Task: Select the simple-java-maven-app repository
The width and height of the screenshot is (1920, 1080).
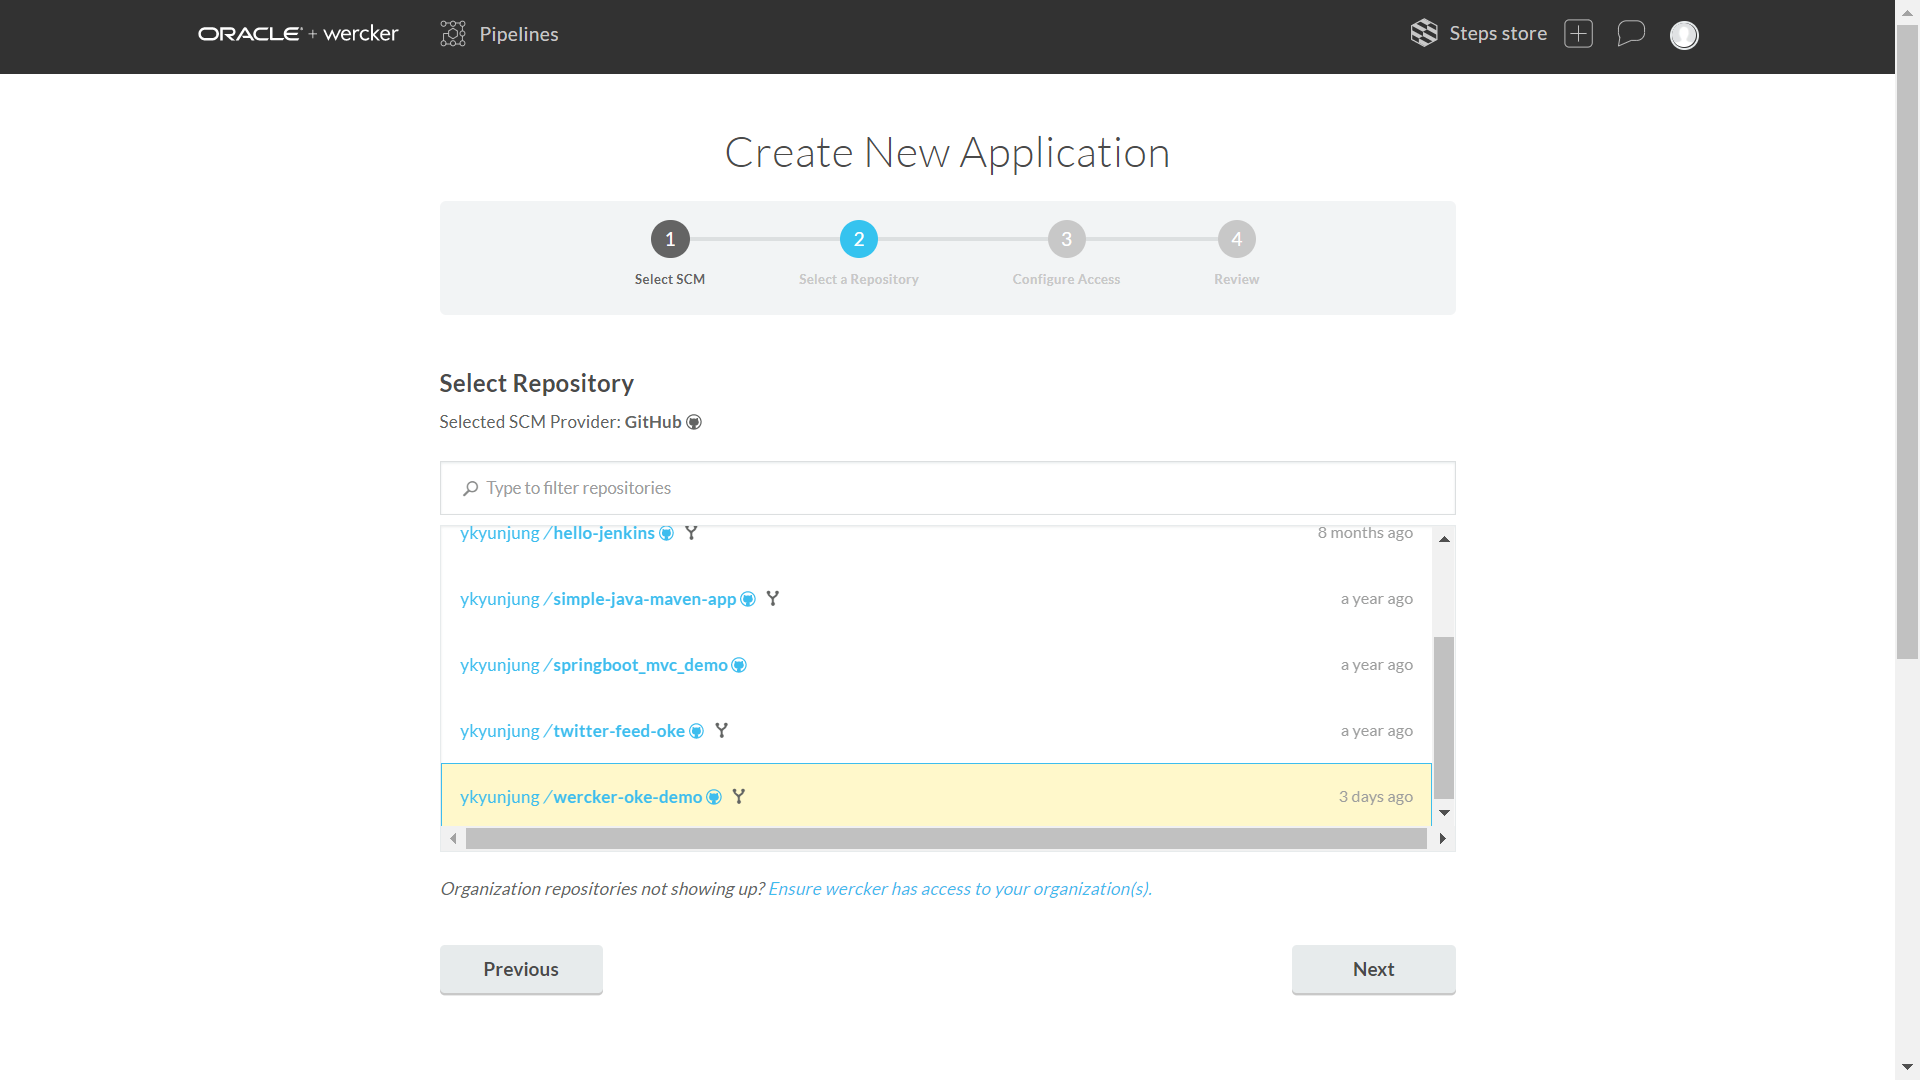Action: [644, 599]
